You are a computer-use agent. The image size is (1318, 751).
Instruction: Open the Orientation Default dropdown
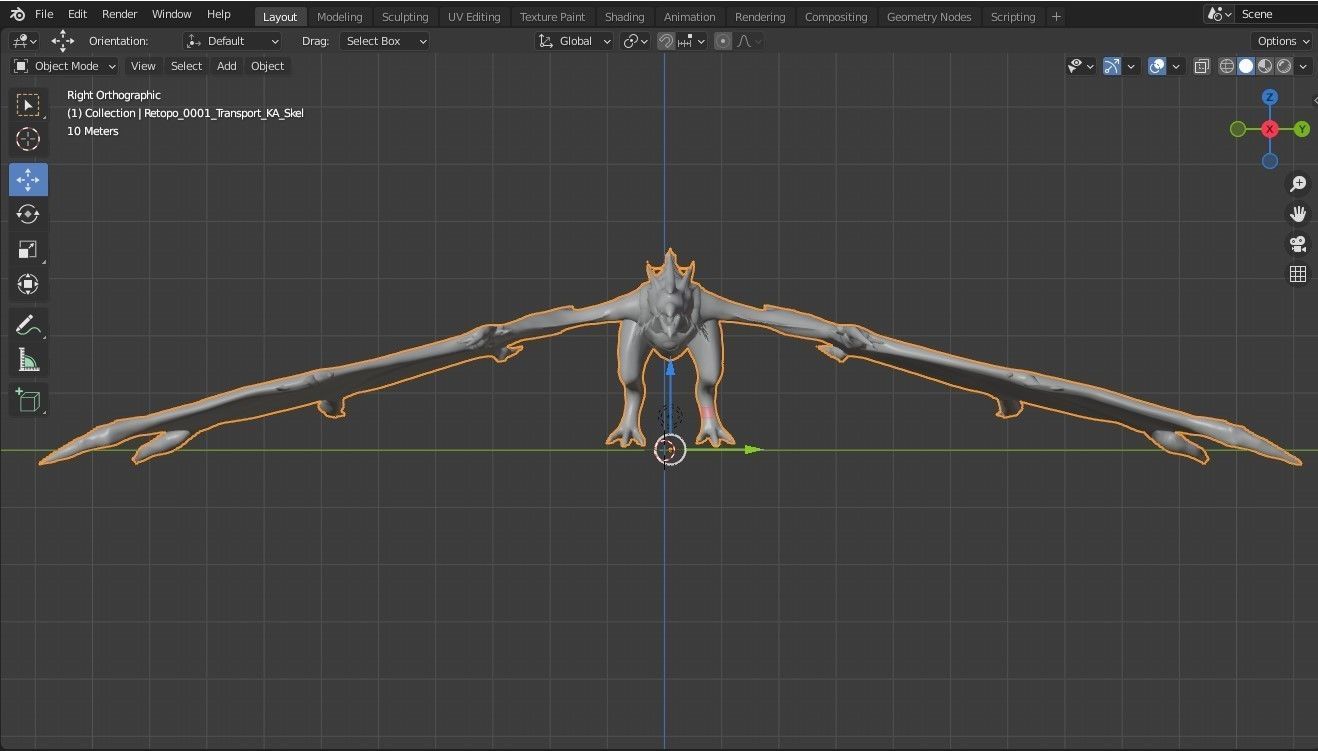coord(233,41)
